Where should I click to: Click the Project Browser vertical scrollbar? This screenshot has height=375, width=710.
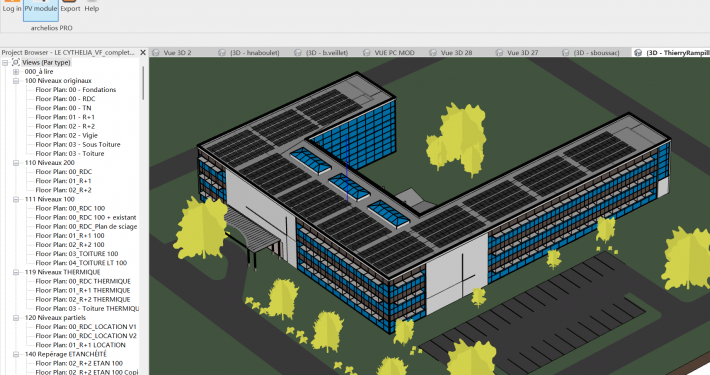144,83
